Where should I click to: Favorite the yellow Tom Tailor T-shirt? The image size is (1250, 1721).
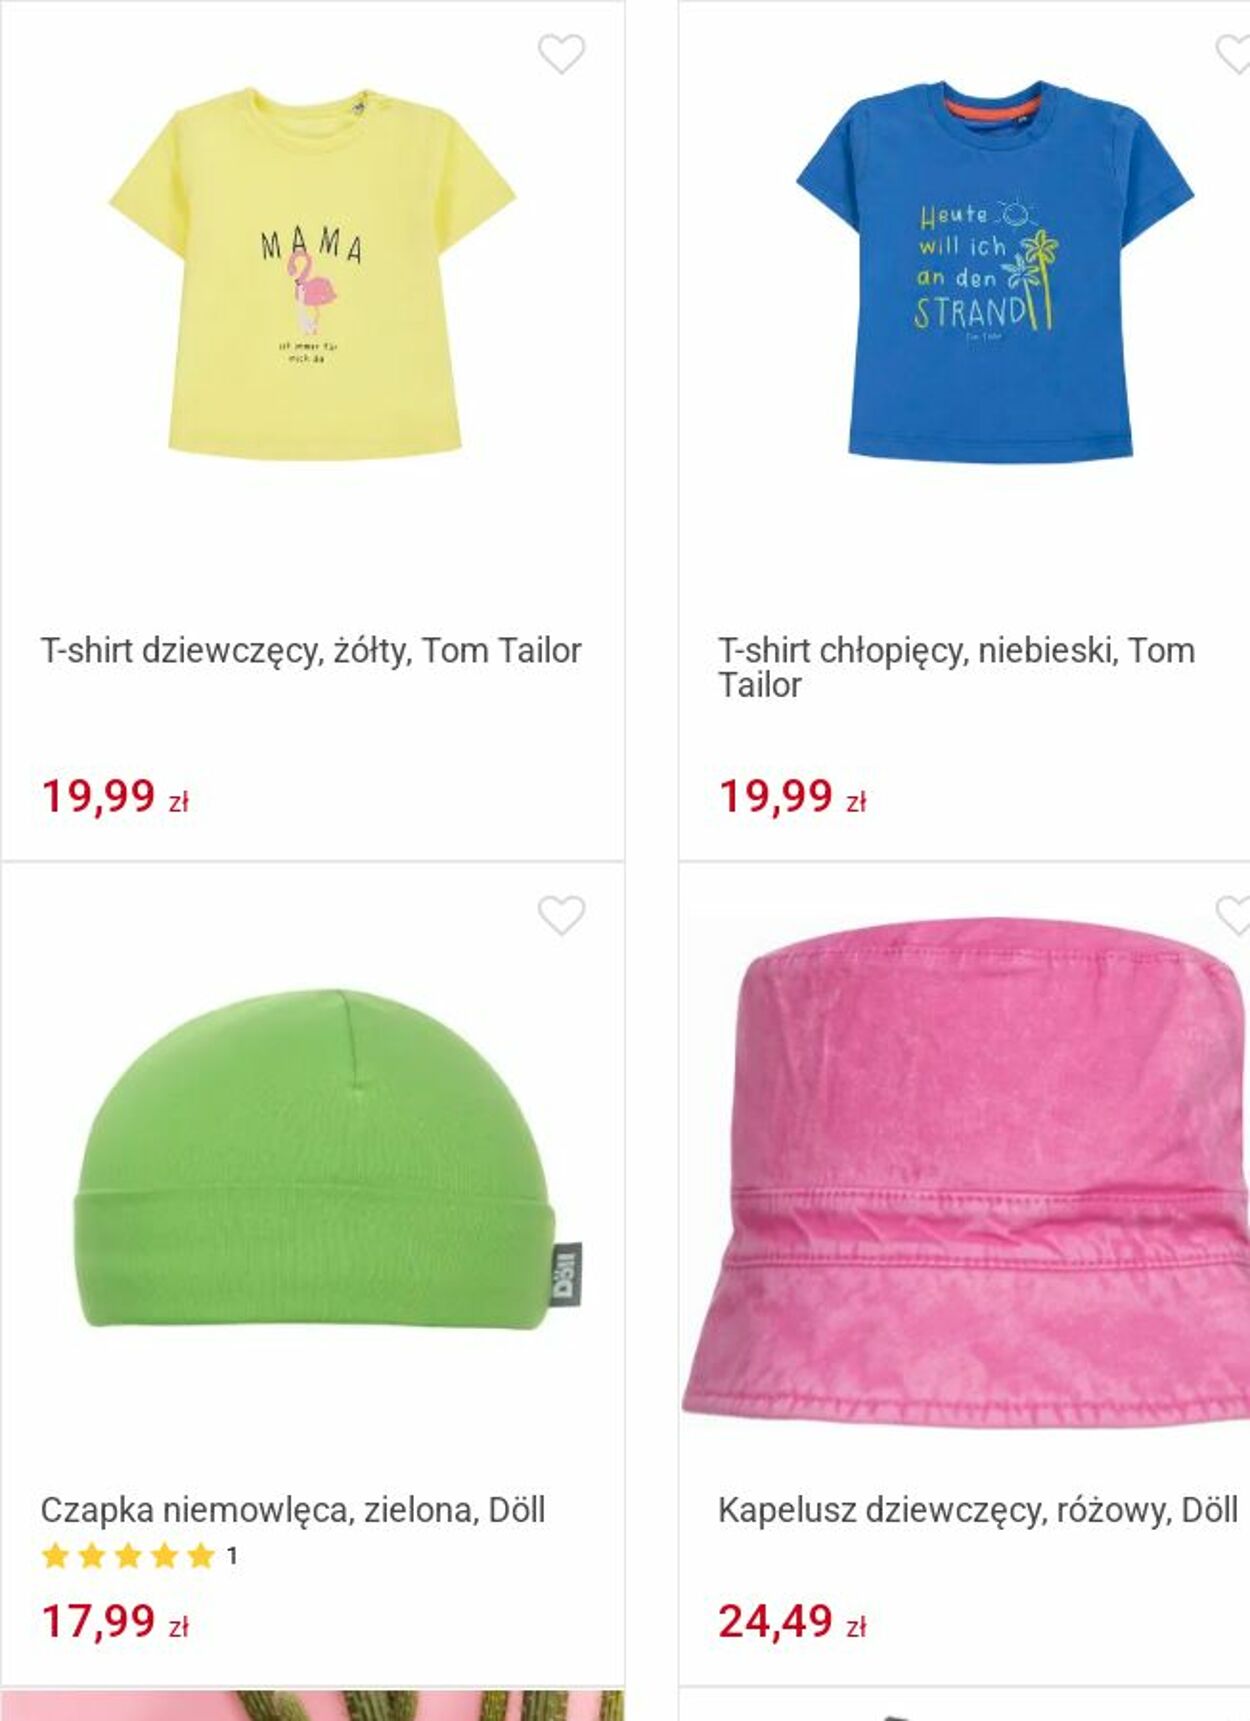point(561,54)
